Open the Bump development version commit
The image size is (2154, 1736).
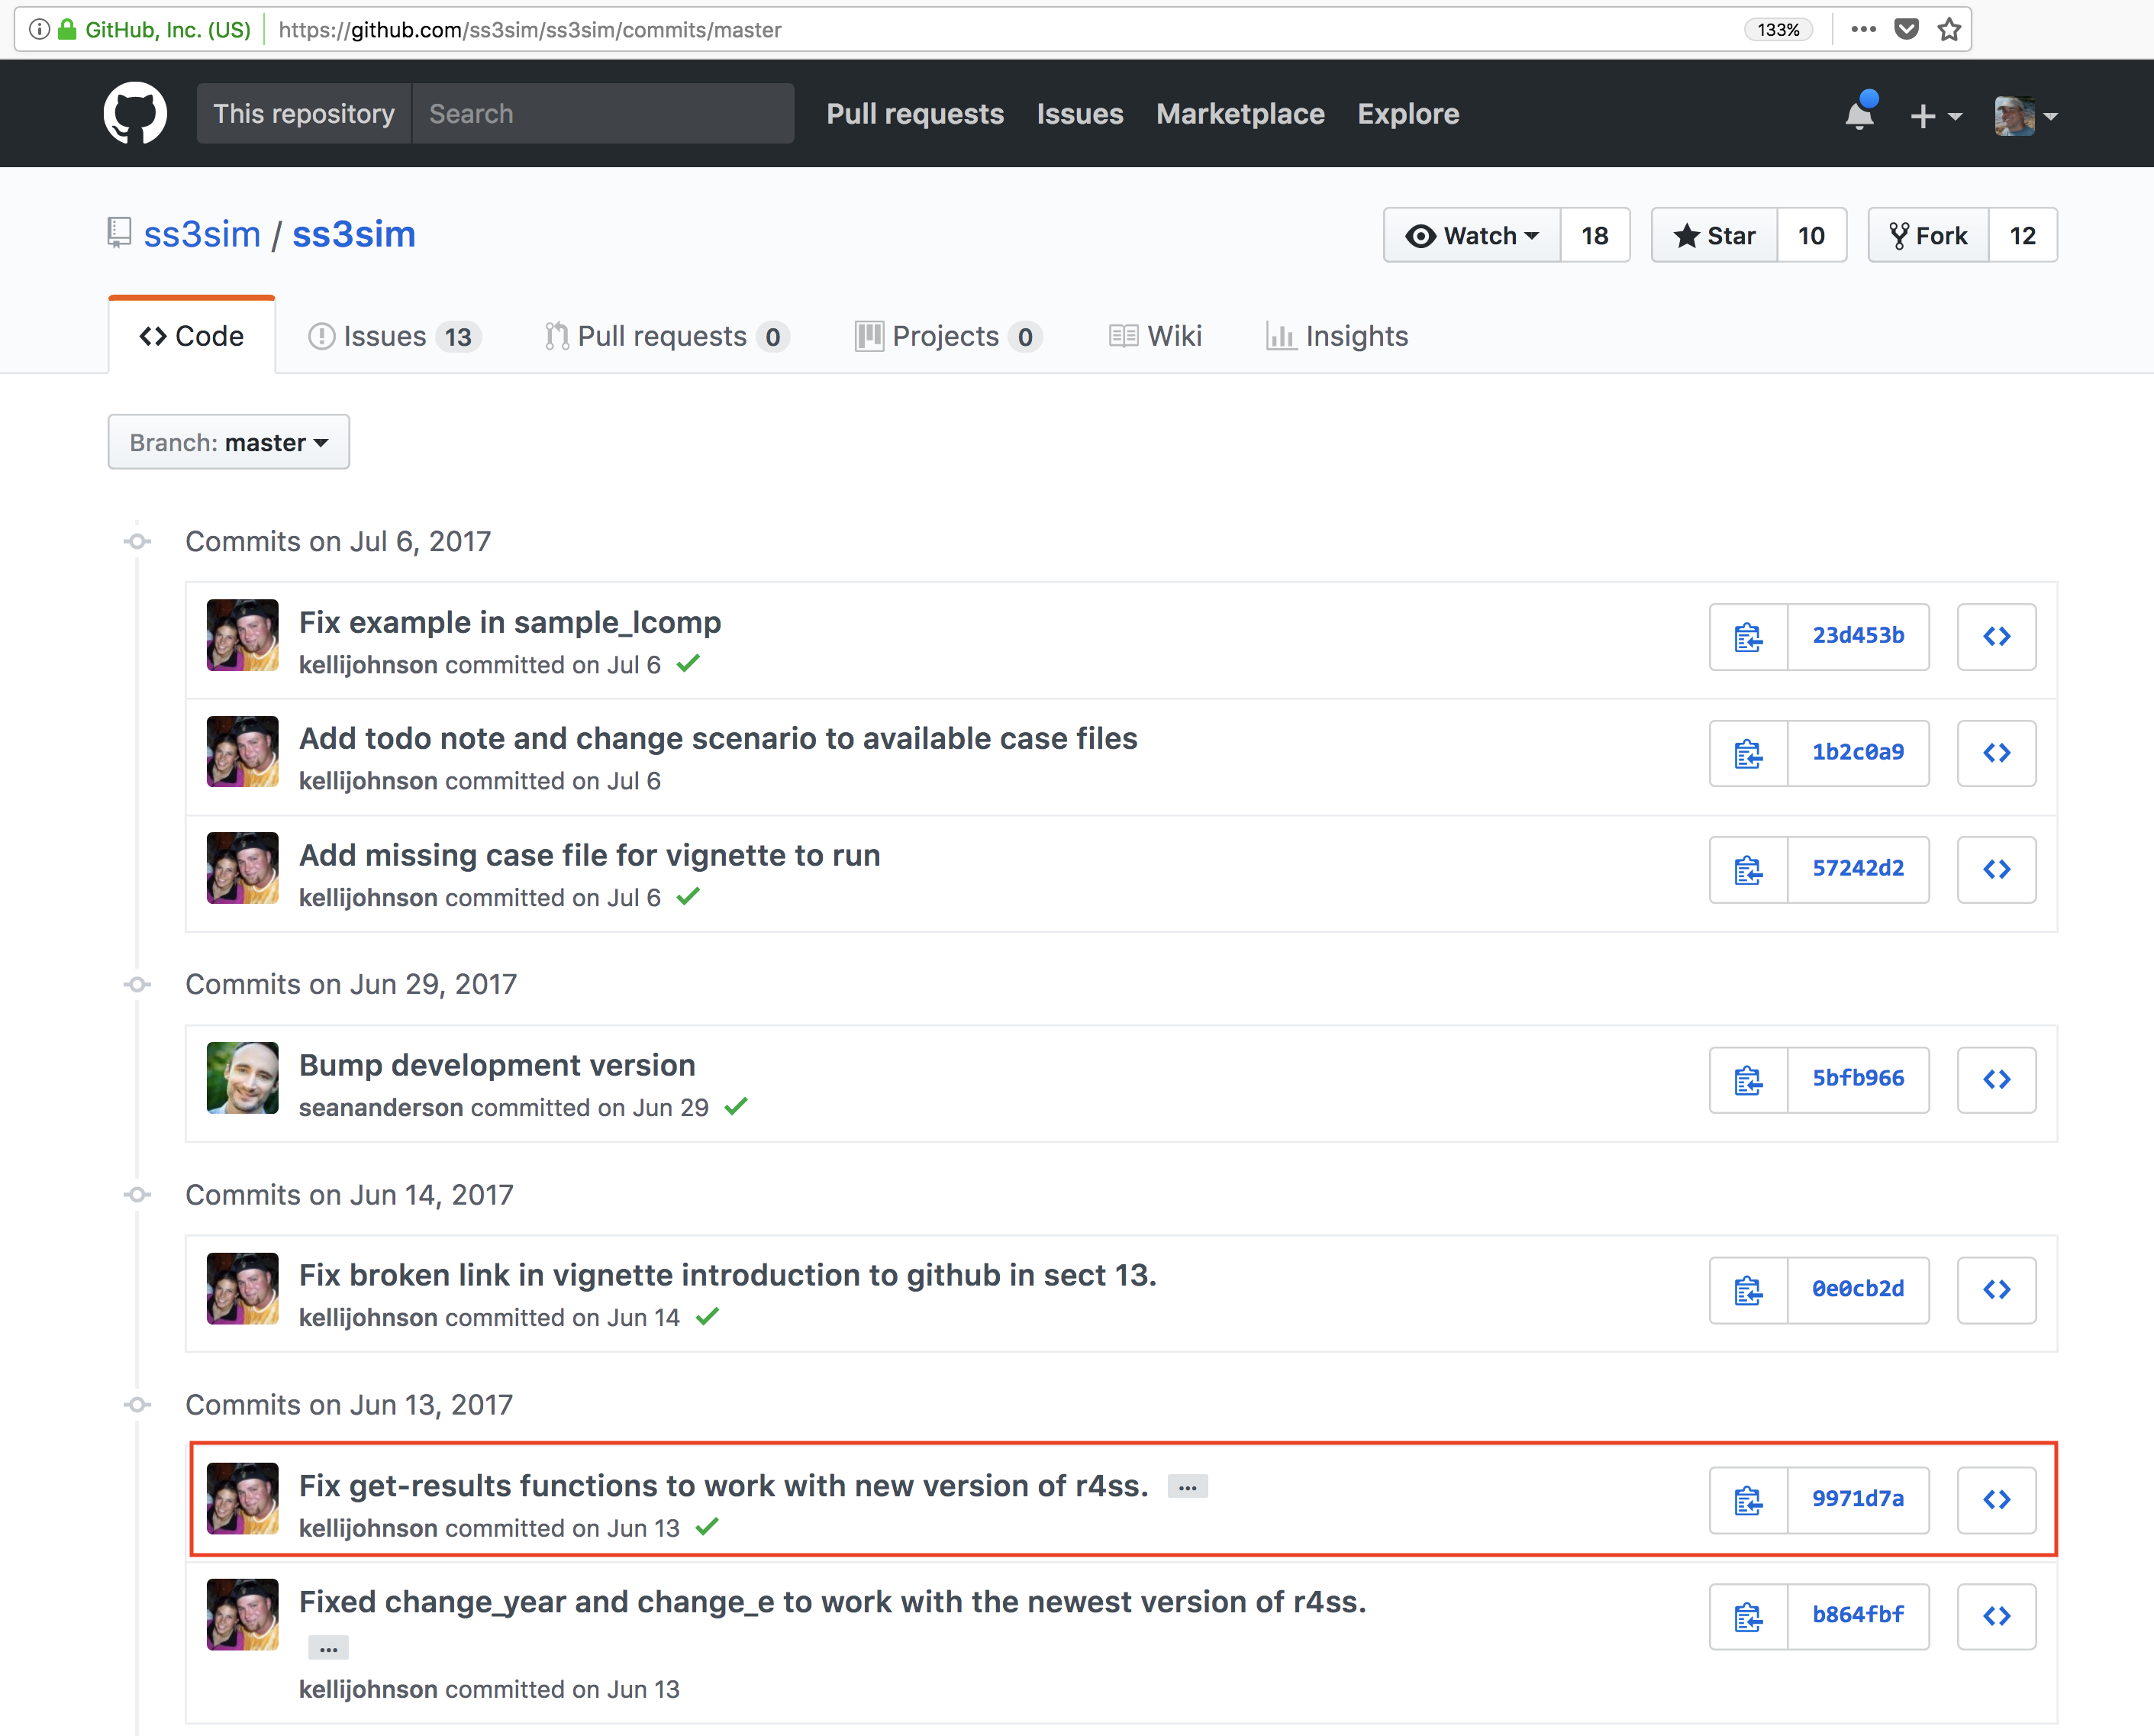pyautogui.click(x=497, y=1065)
